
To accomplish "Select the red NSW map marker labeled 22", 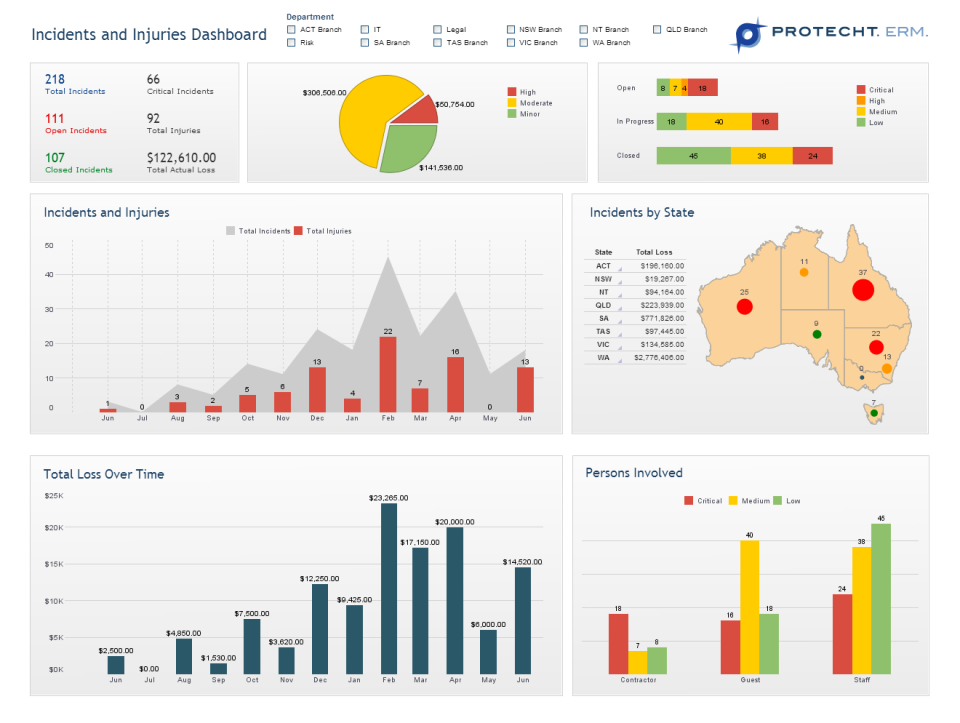I will coord(876,347).
